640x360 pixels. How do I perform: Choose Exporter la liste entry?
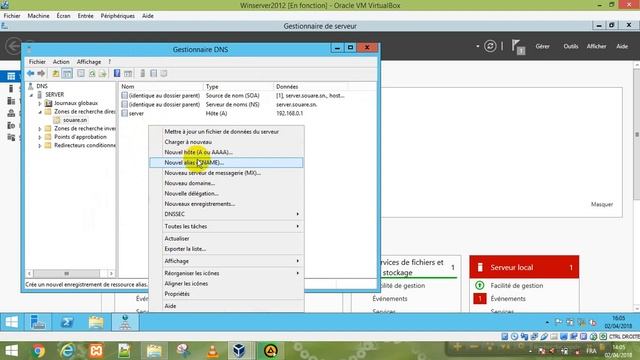(x=226, y=249)
